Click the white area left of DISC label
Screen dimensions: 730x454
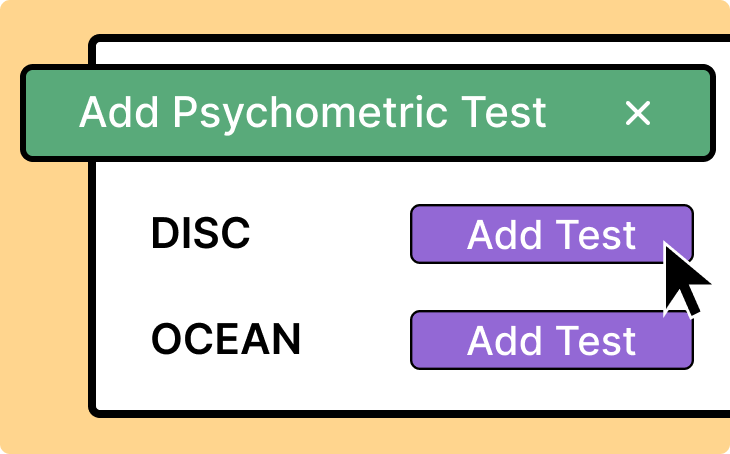pyautogui.click(x=122, y=235)
